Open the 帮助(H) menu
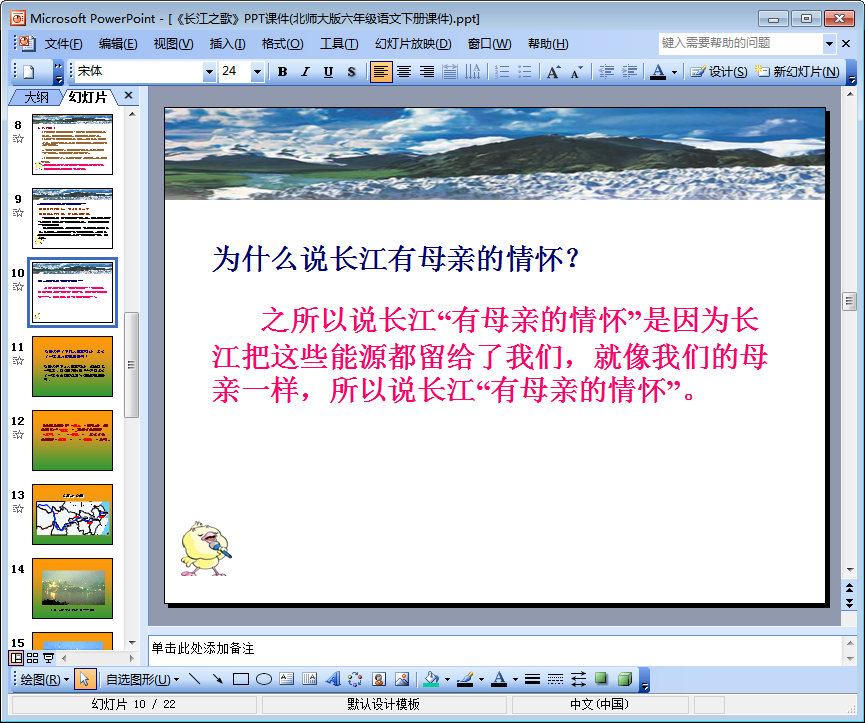 [548, 44]
